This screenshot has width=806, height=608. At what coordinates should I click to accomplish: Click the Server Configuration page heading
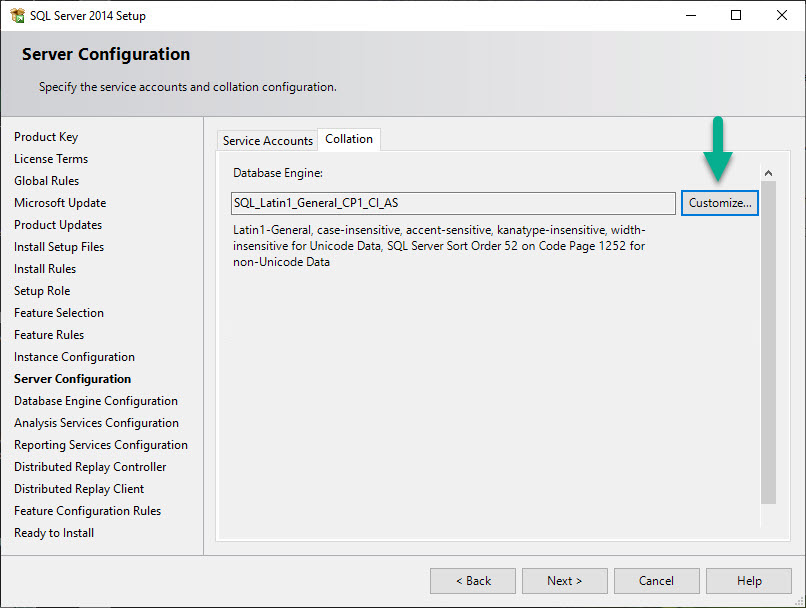(106, 54)
